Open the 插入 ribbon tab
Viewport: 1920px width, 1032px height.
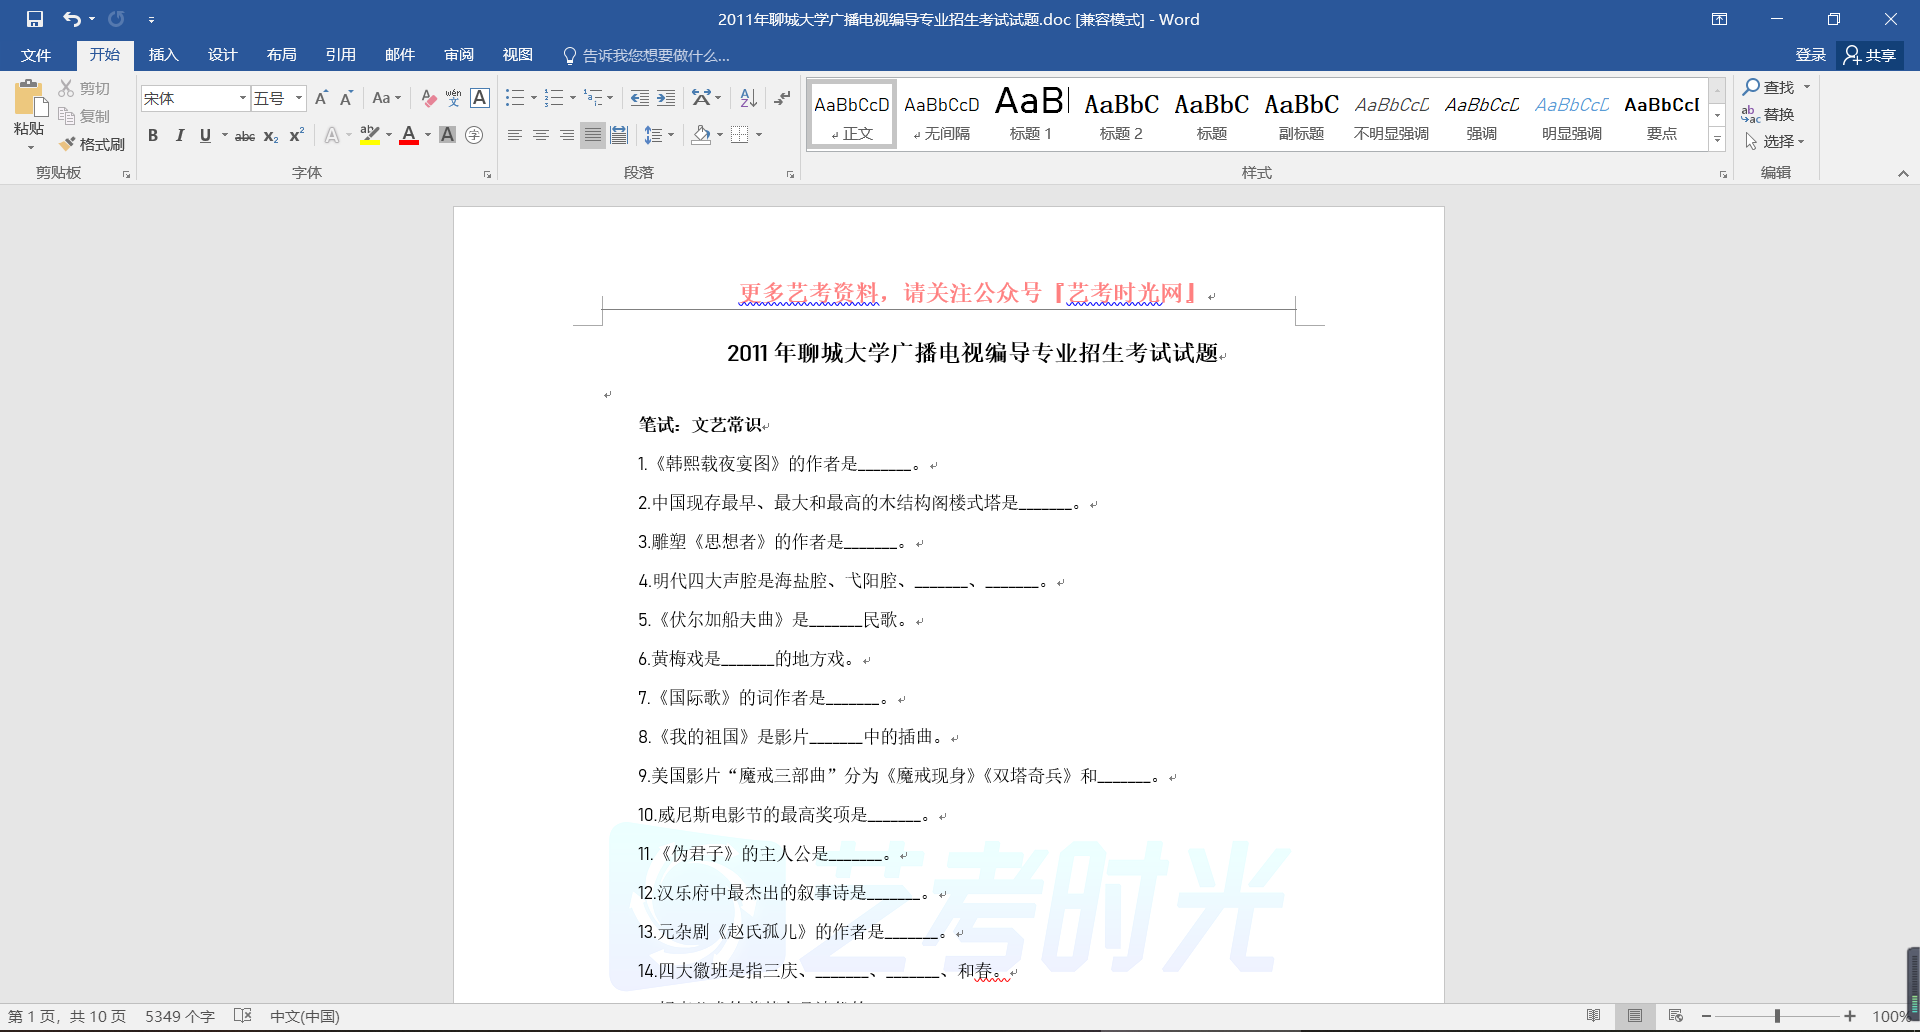(163, 55)
